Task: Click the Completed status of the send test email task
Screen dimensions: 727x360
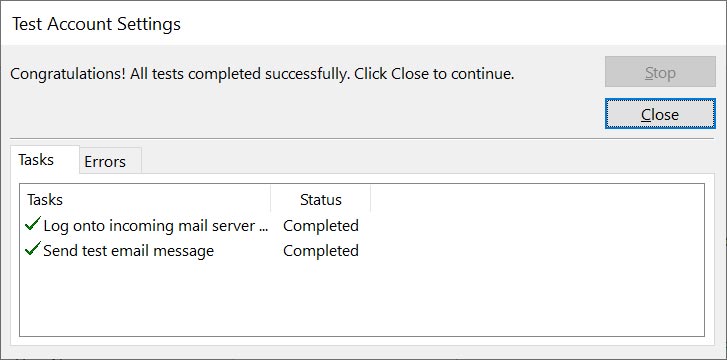Action: point(321,251)
